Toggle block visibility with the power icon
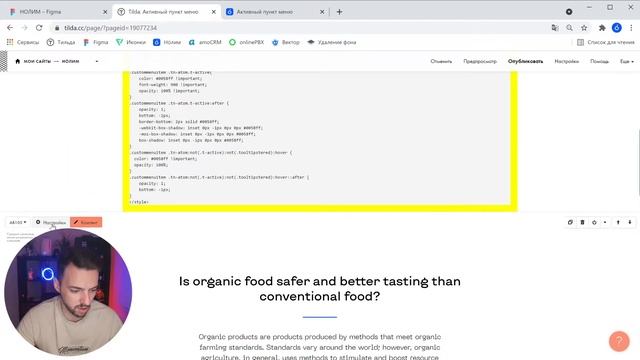 point(594,222)
